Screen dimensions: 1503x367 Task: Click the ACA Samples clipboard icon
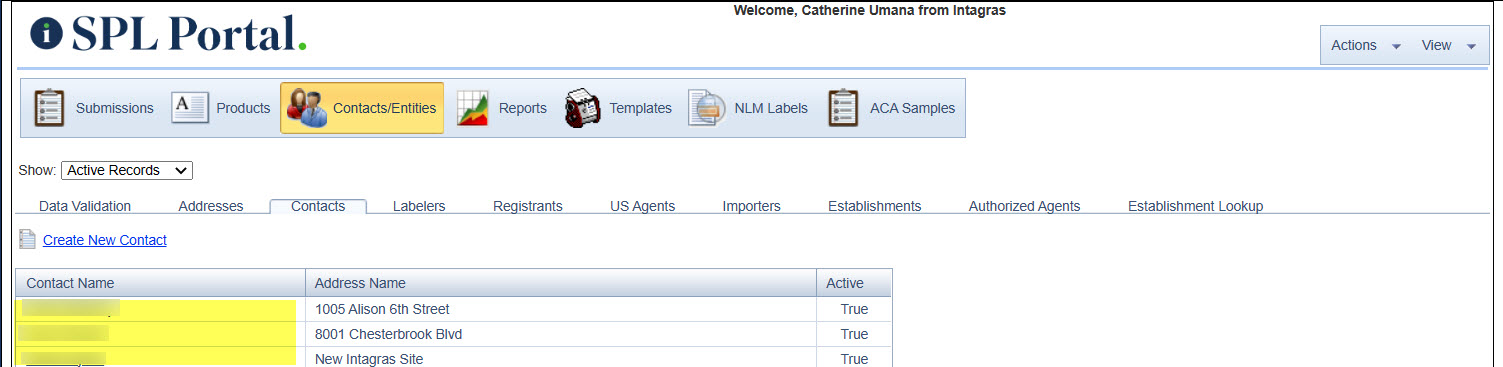pyautogui.click(x=844, y=108)
